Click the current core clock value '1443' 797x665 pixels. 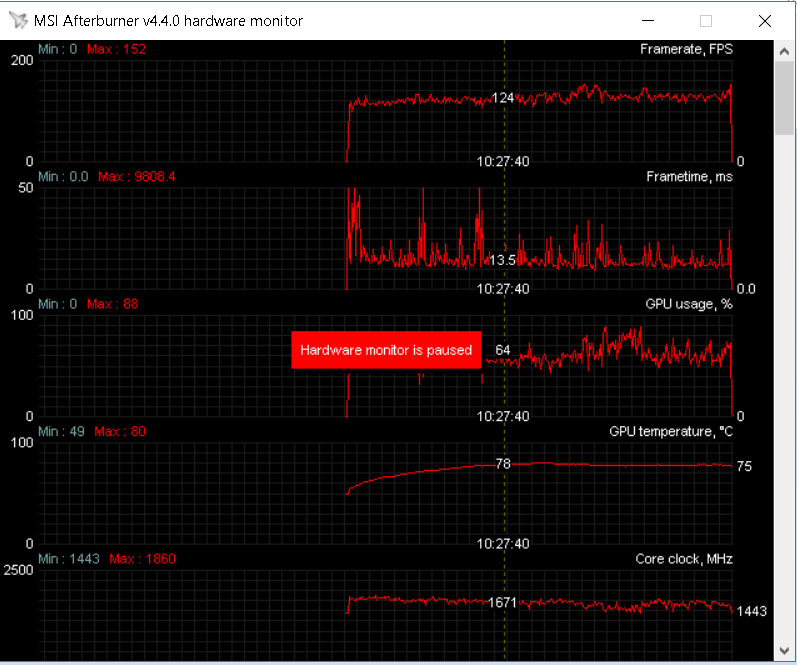752,611
